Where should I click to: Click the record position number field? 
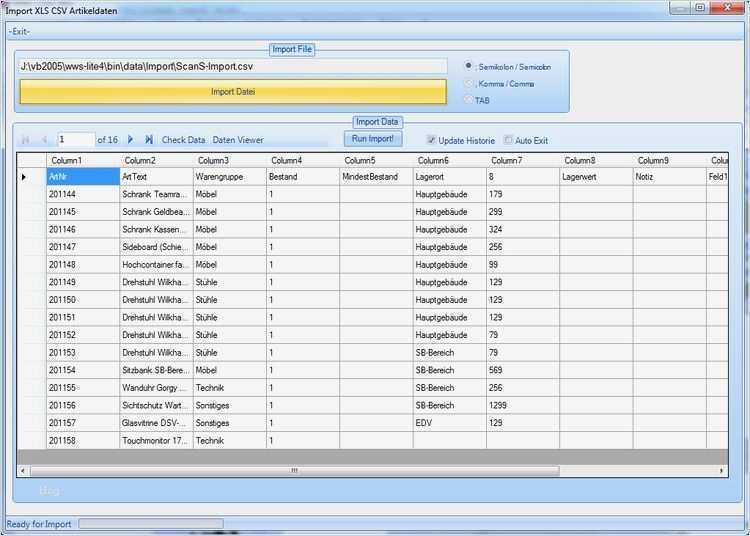[x=75, y=140]
